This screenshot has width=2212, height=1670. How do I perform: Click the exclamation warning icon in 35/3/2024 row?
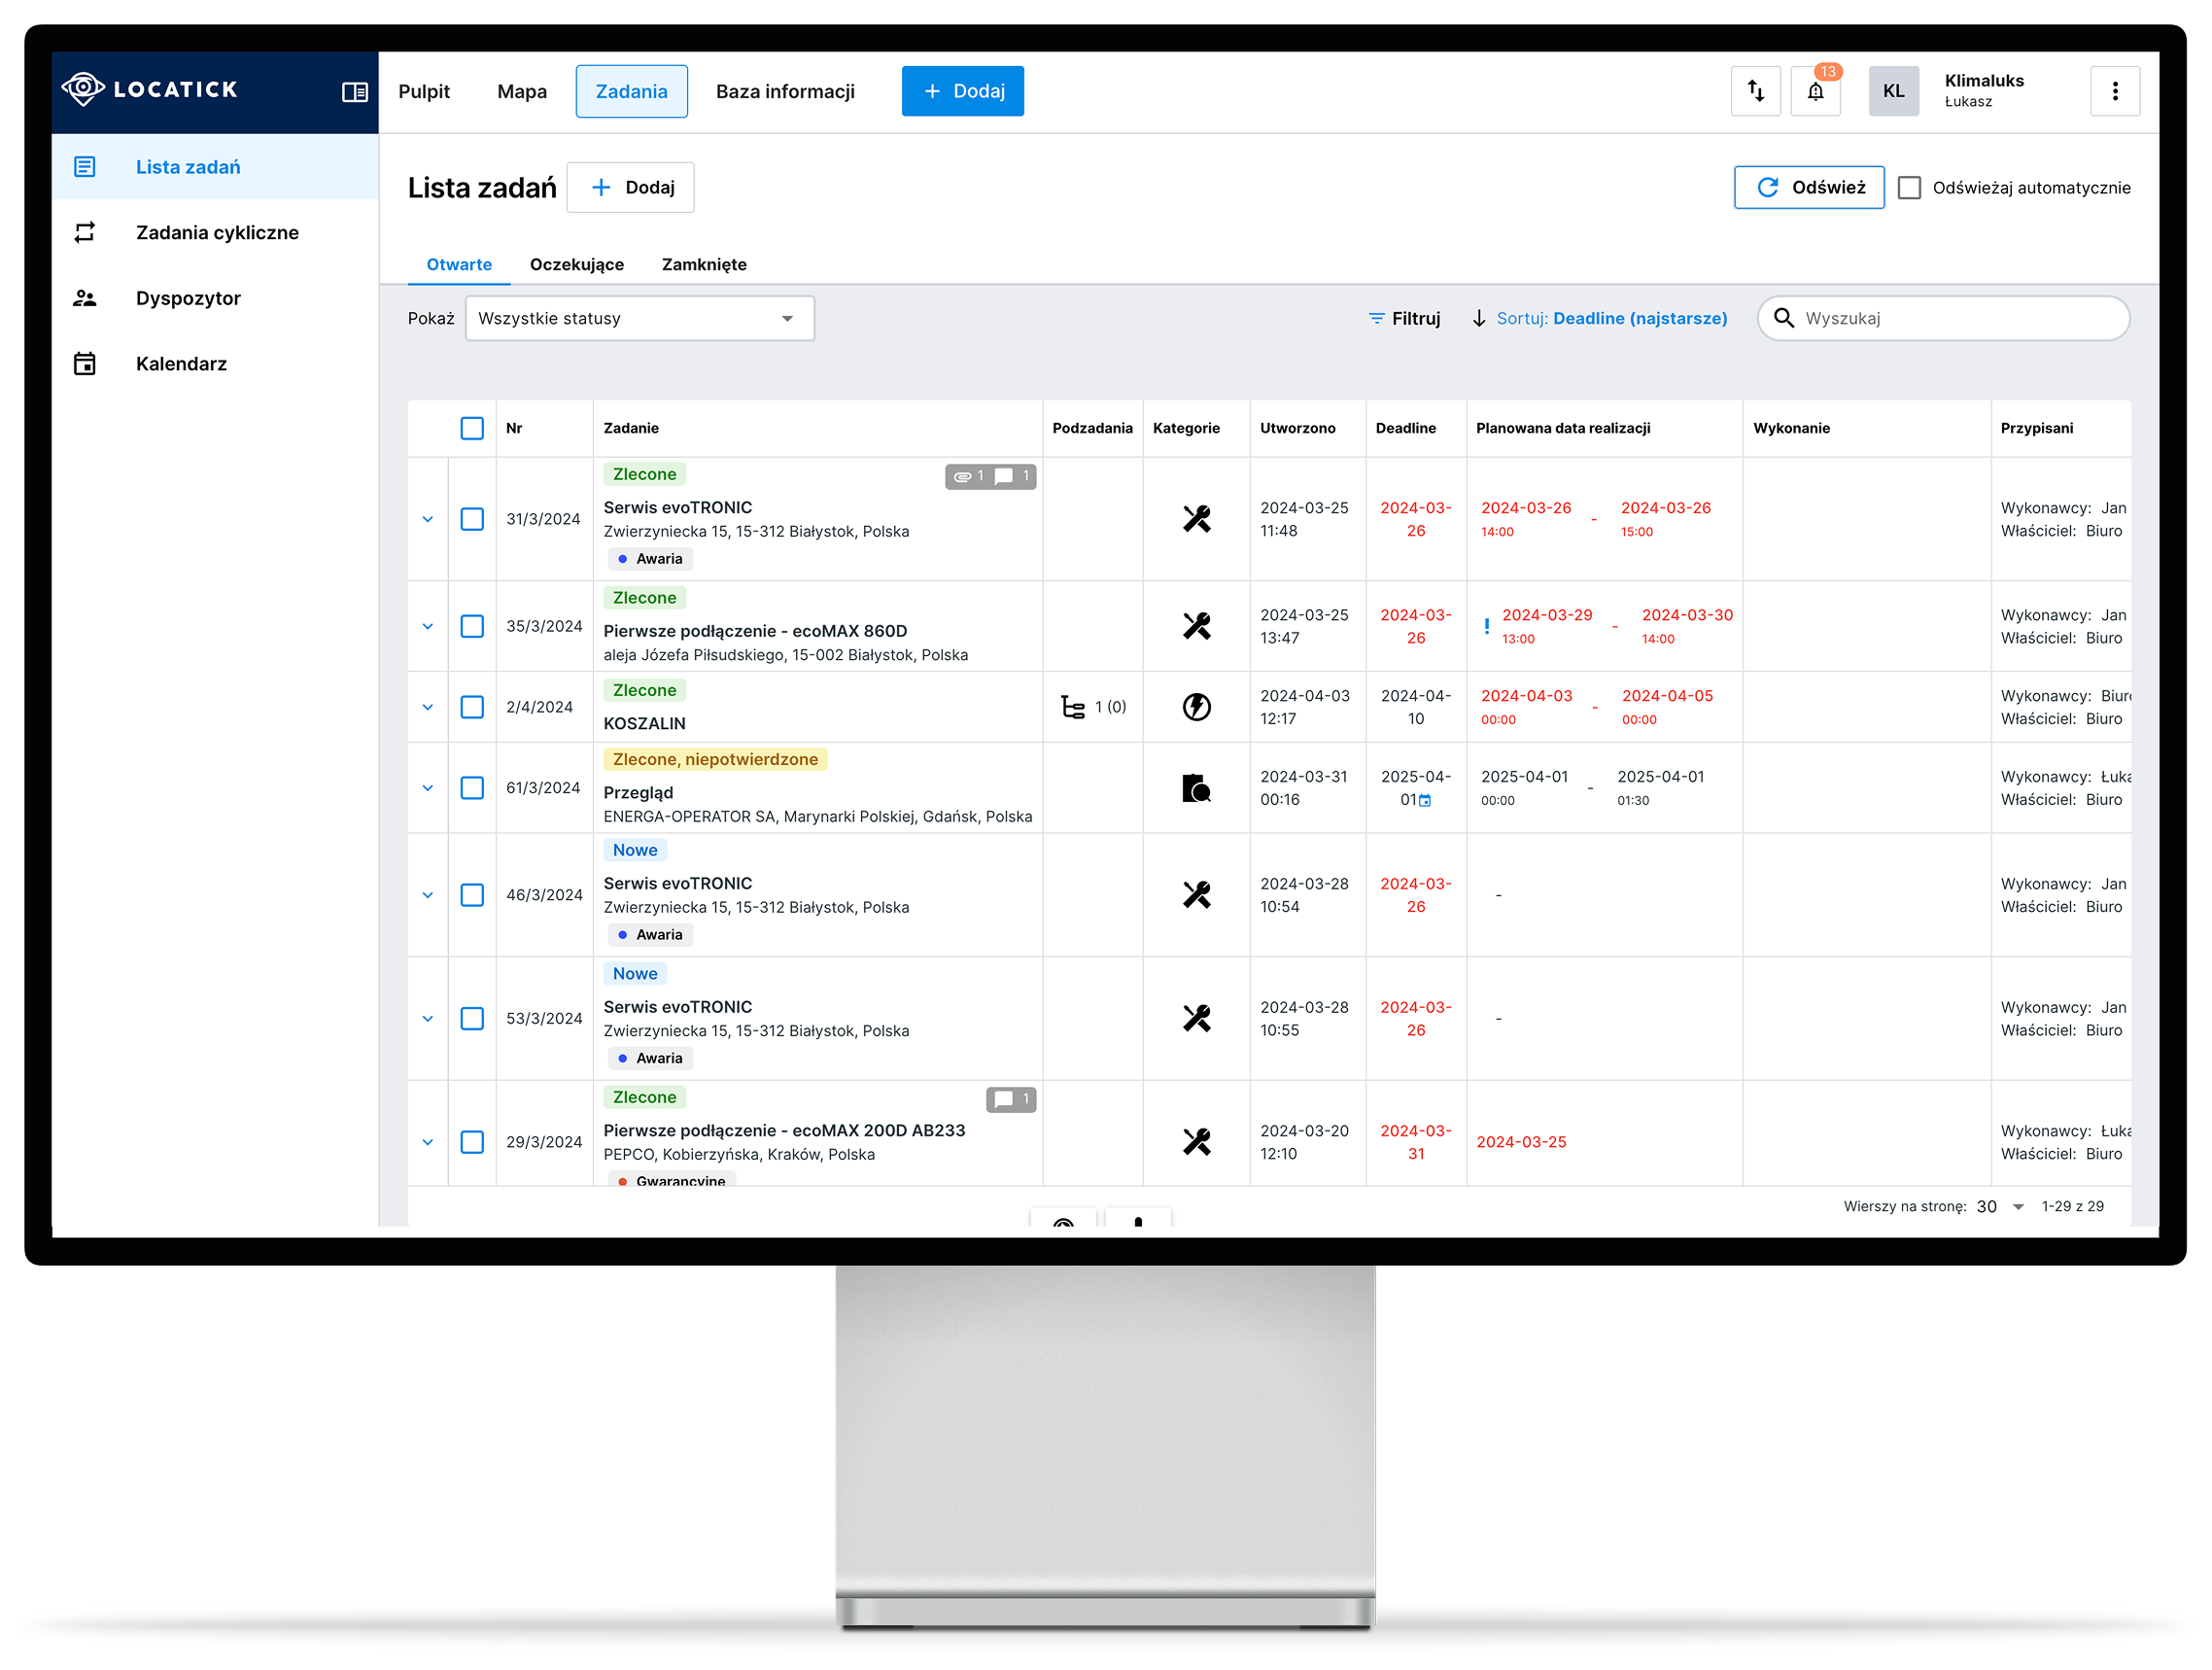(1486, 626)
